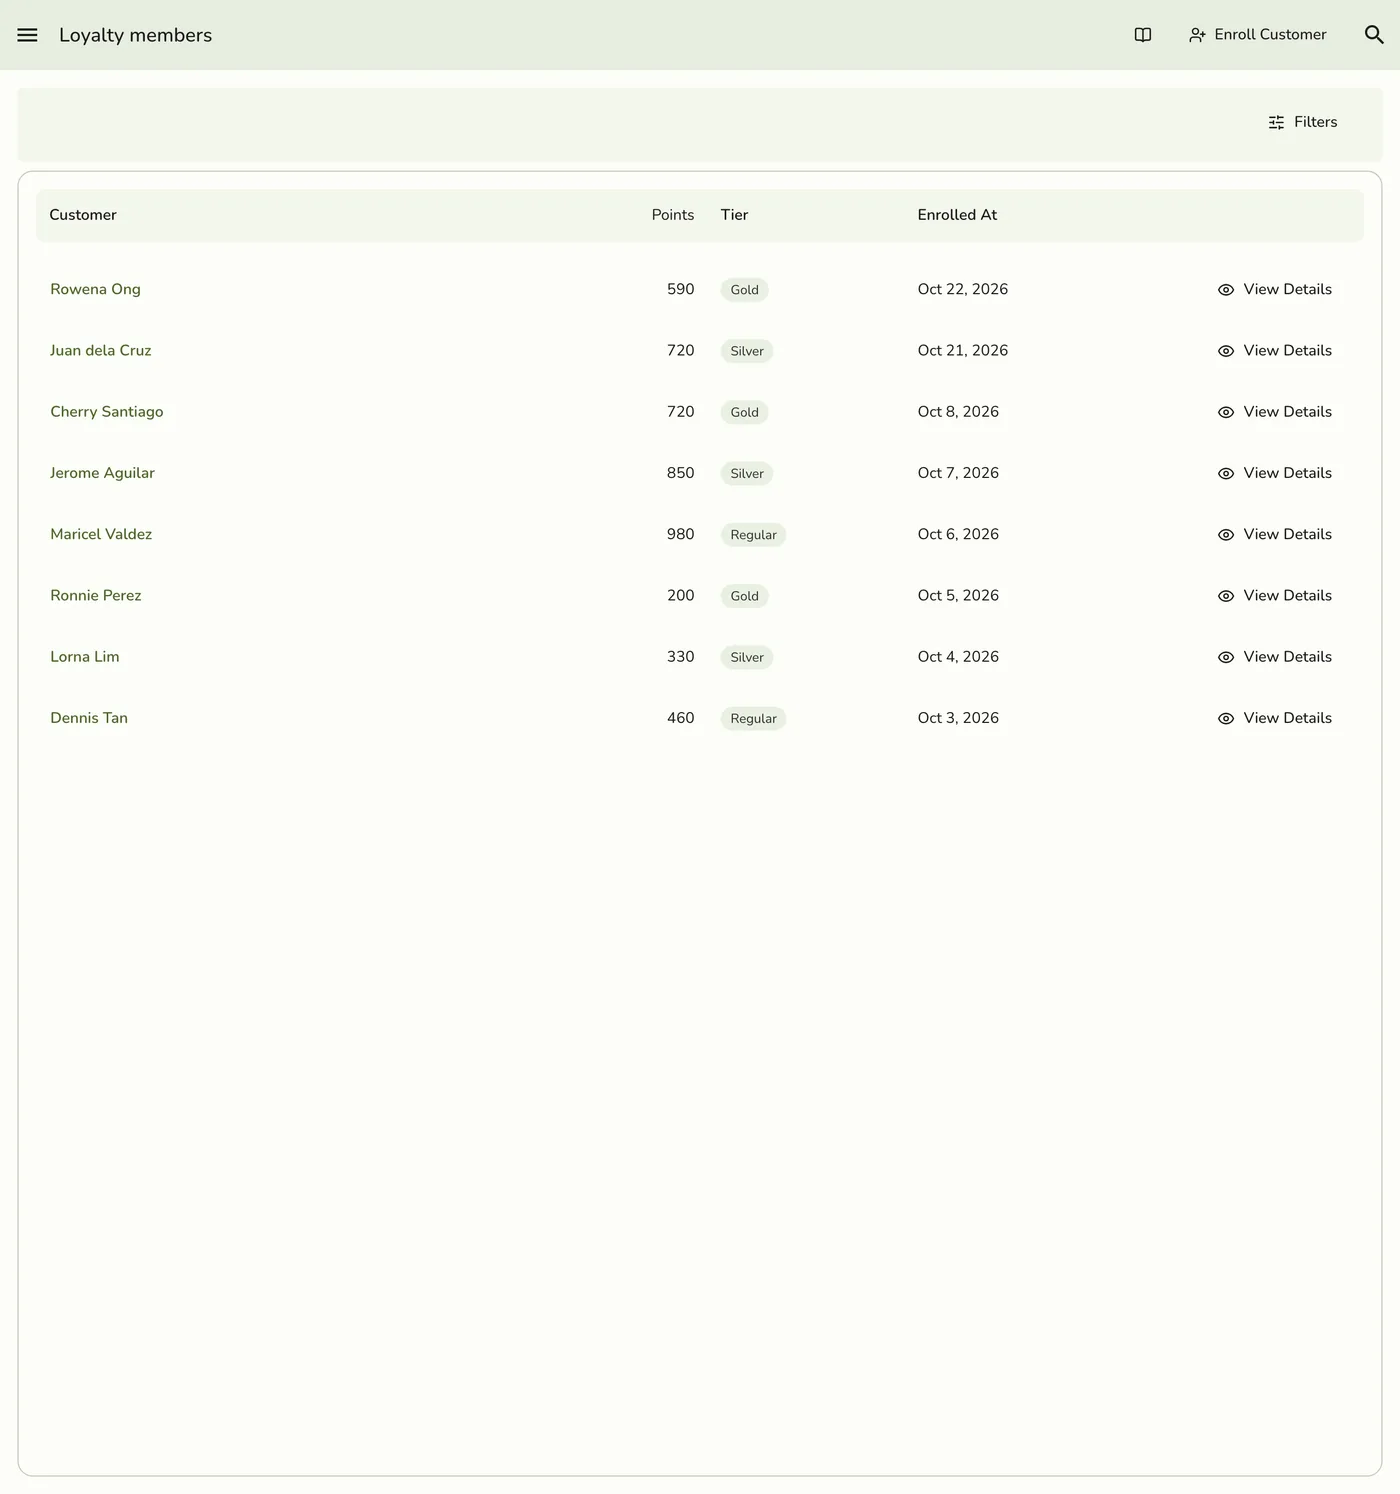The width and height of the screenshot is (1400, 1494).
Task: Click Gold tier badge for Ronnie Perez
Action: coord(744,596)
